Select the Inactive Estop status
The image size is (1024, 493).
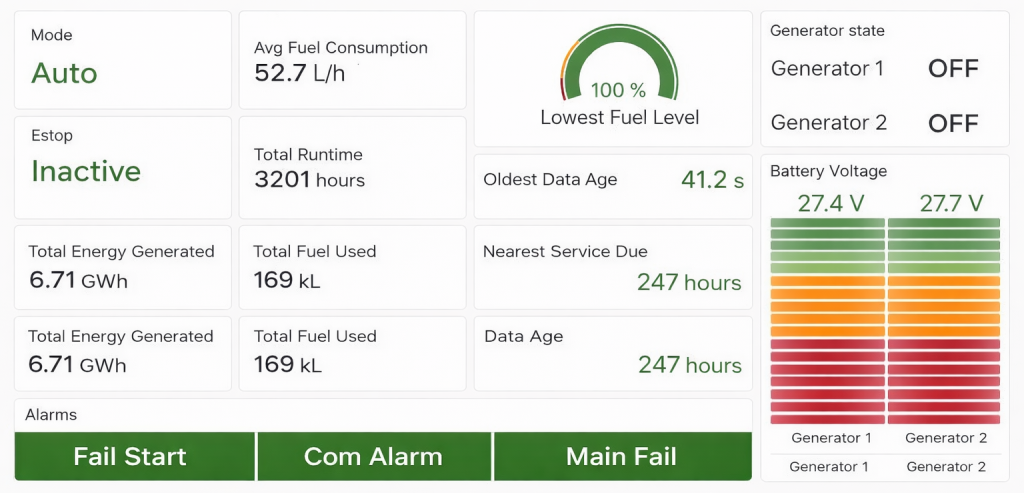pos(86,171)
